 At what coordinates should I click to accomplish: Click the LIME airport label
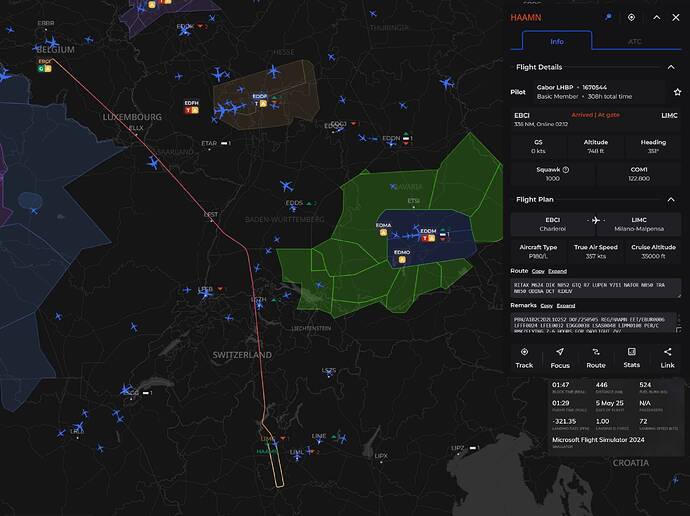click(x=319, y=436)
